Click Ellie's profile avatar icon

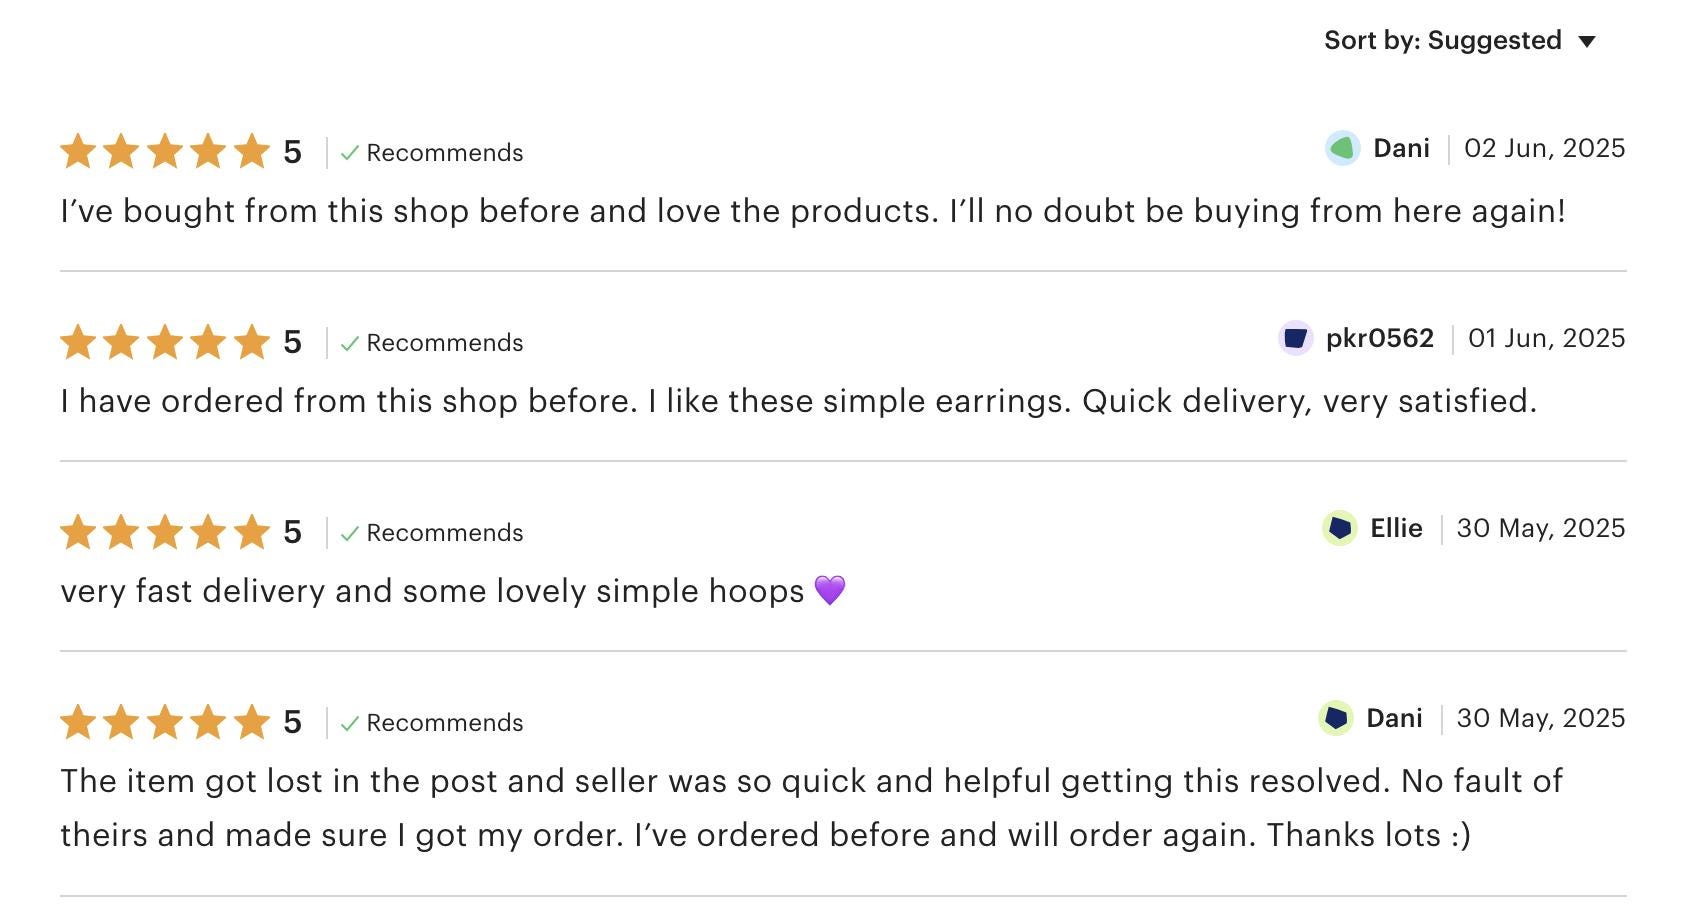[x=1339, y=528]
